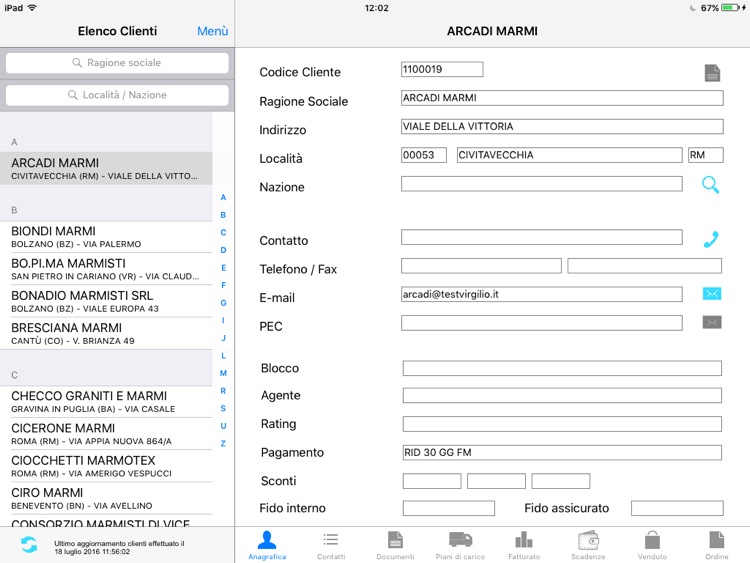
Task: Click the Rating field
Action: [562, 424]
